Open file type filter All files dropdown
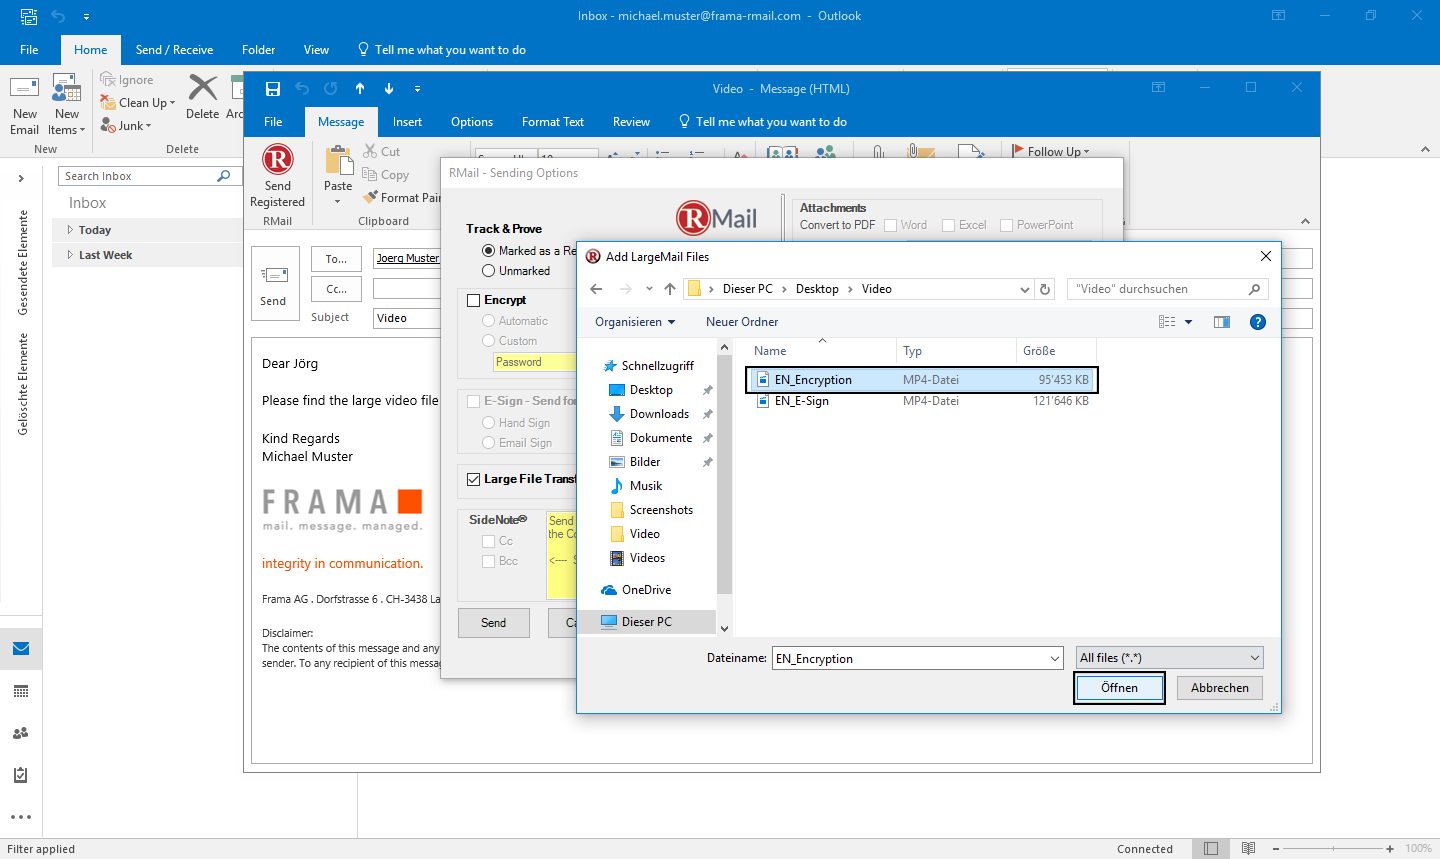Screen dimensions: 1440x859 (1170, 658)
